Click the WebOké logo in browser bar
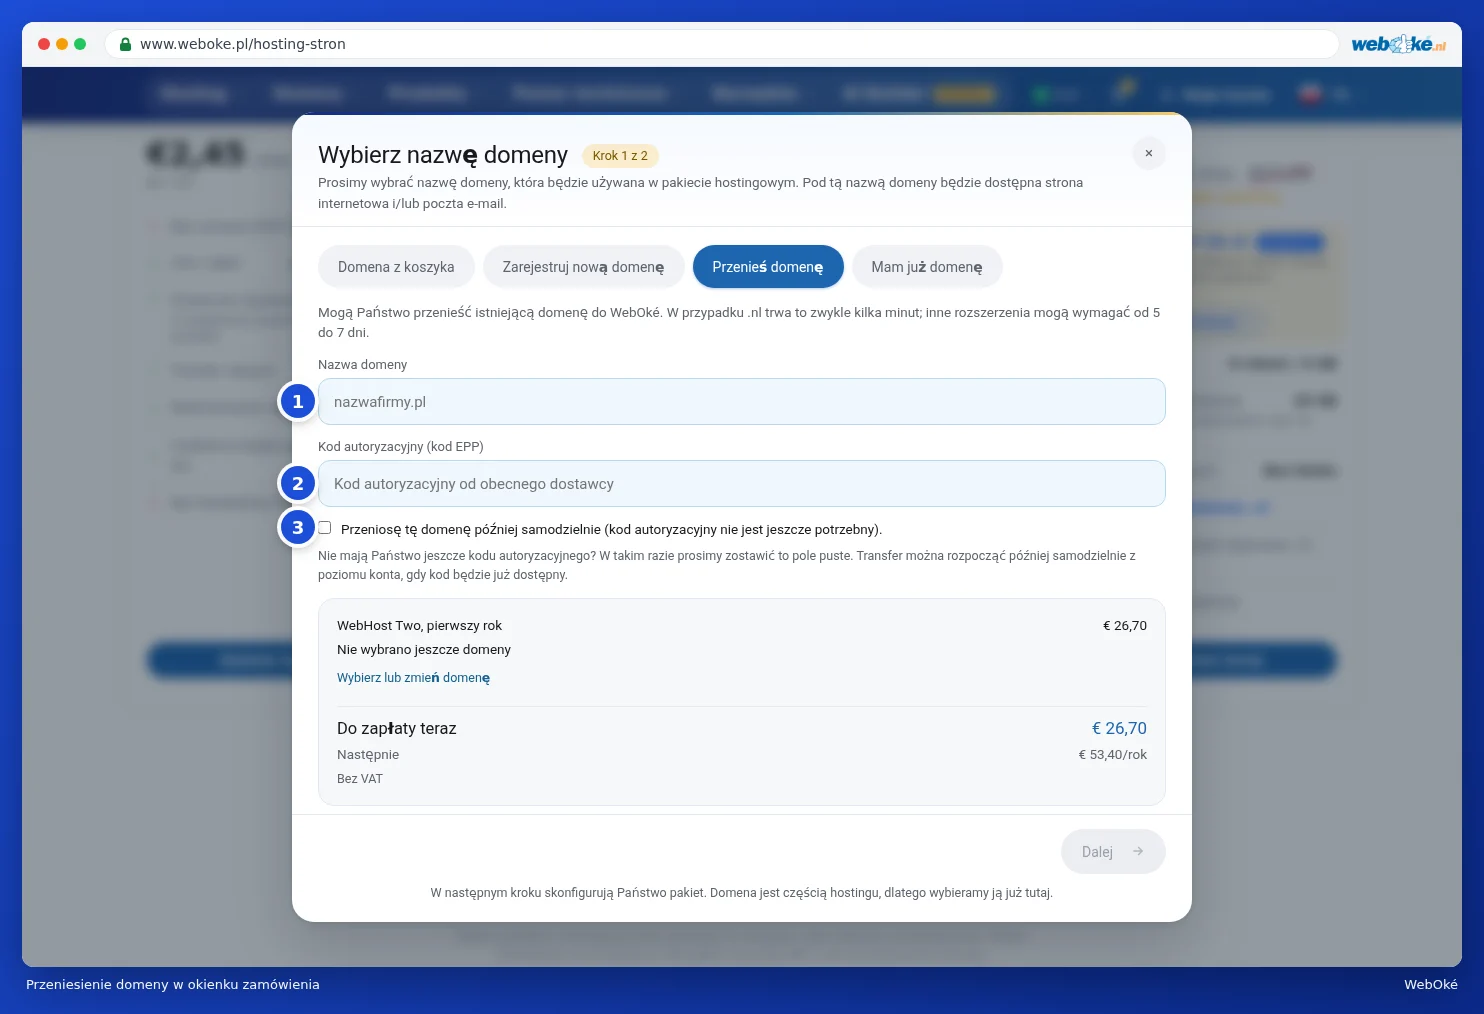The width and height of the screenshot is (1484, 1014). pyautogui.click(x=1398, y=44)
